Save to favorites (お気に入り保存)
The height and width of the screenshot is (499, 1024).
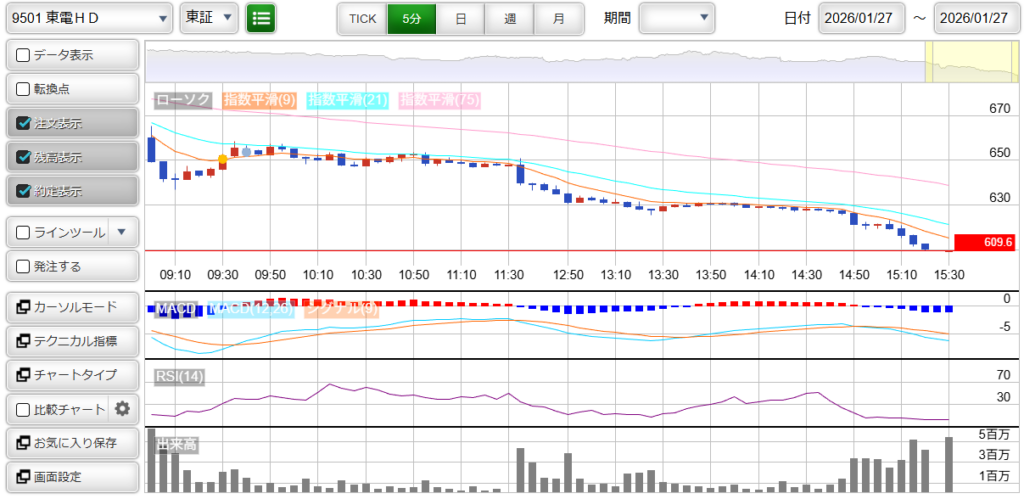[x=72, y=442]
